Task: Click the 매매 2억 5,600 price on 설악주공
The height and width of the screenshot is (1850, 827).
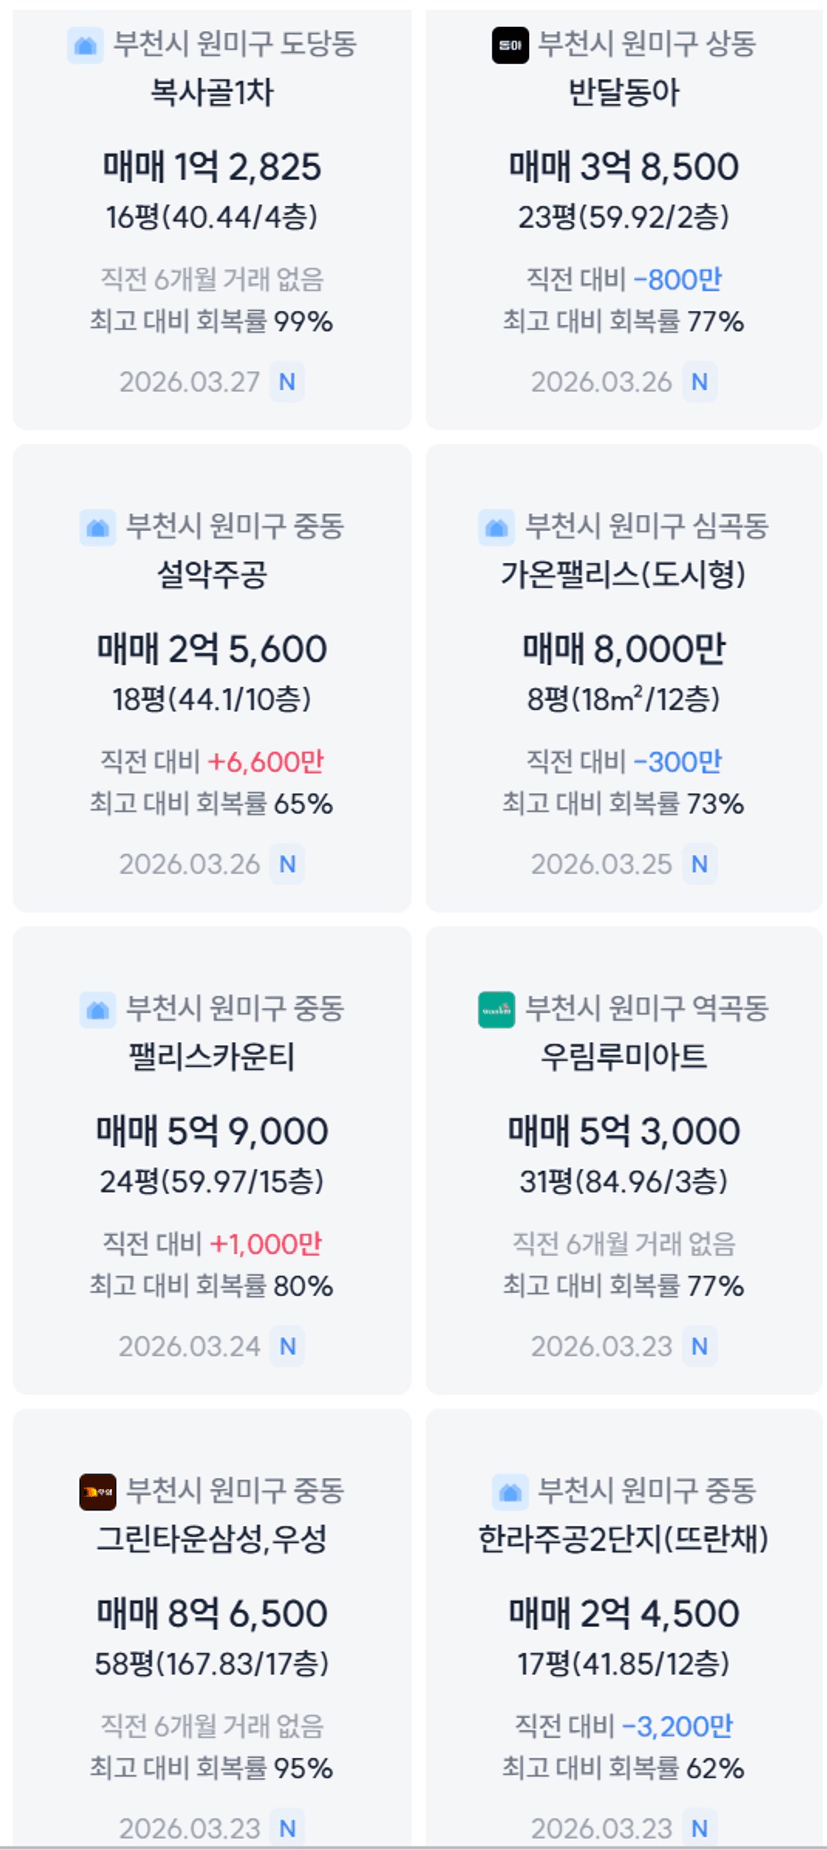Action: (x=212, y=650)
